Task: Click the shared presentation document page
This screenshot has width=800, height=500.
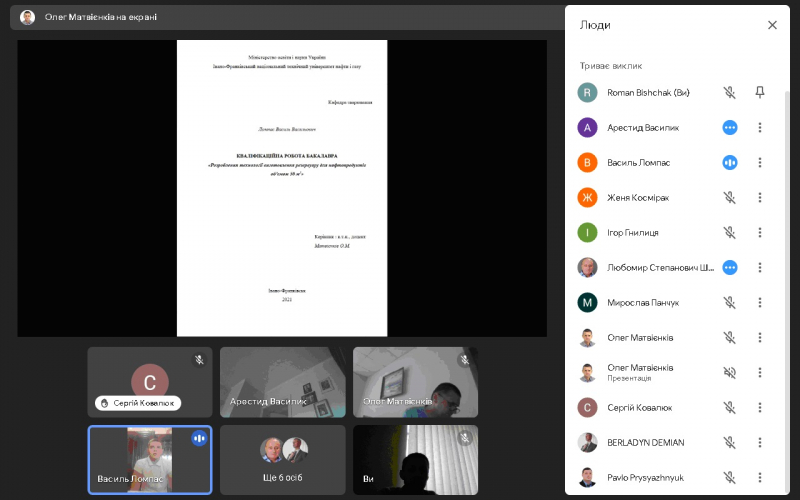Action: pyautogui.click(x=282, y=188)
